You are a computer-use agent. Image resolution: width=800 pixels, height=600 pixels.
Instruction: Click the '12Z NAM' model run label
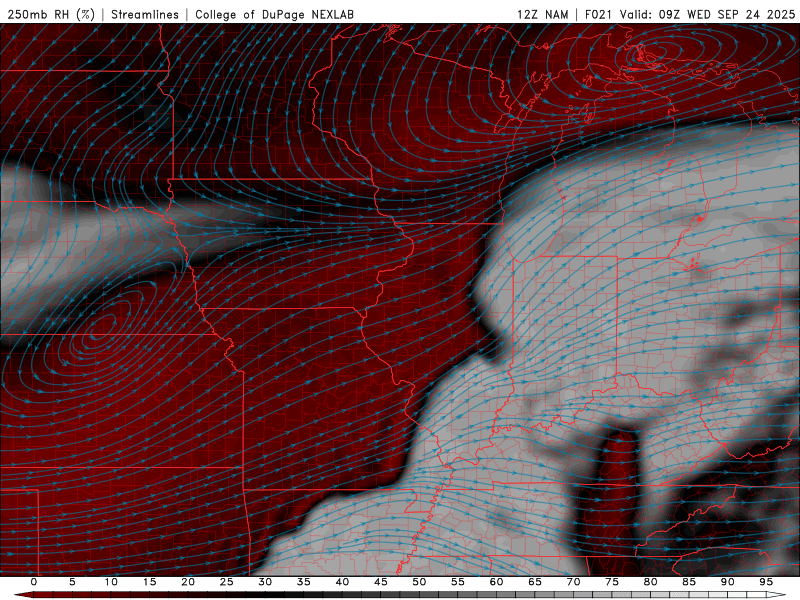543,14
